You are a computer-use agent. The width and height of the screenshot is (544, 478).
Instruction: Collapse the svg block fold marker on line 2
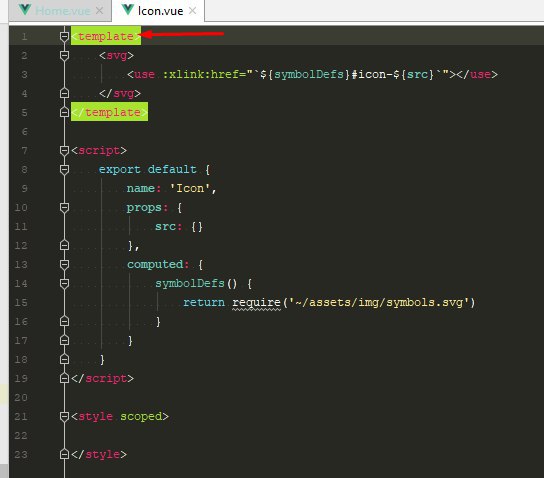click(64, 56)
